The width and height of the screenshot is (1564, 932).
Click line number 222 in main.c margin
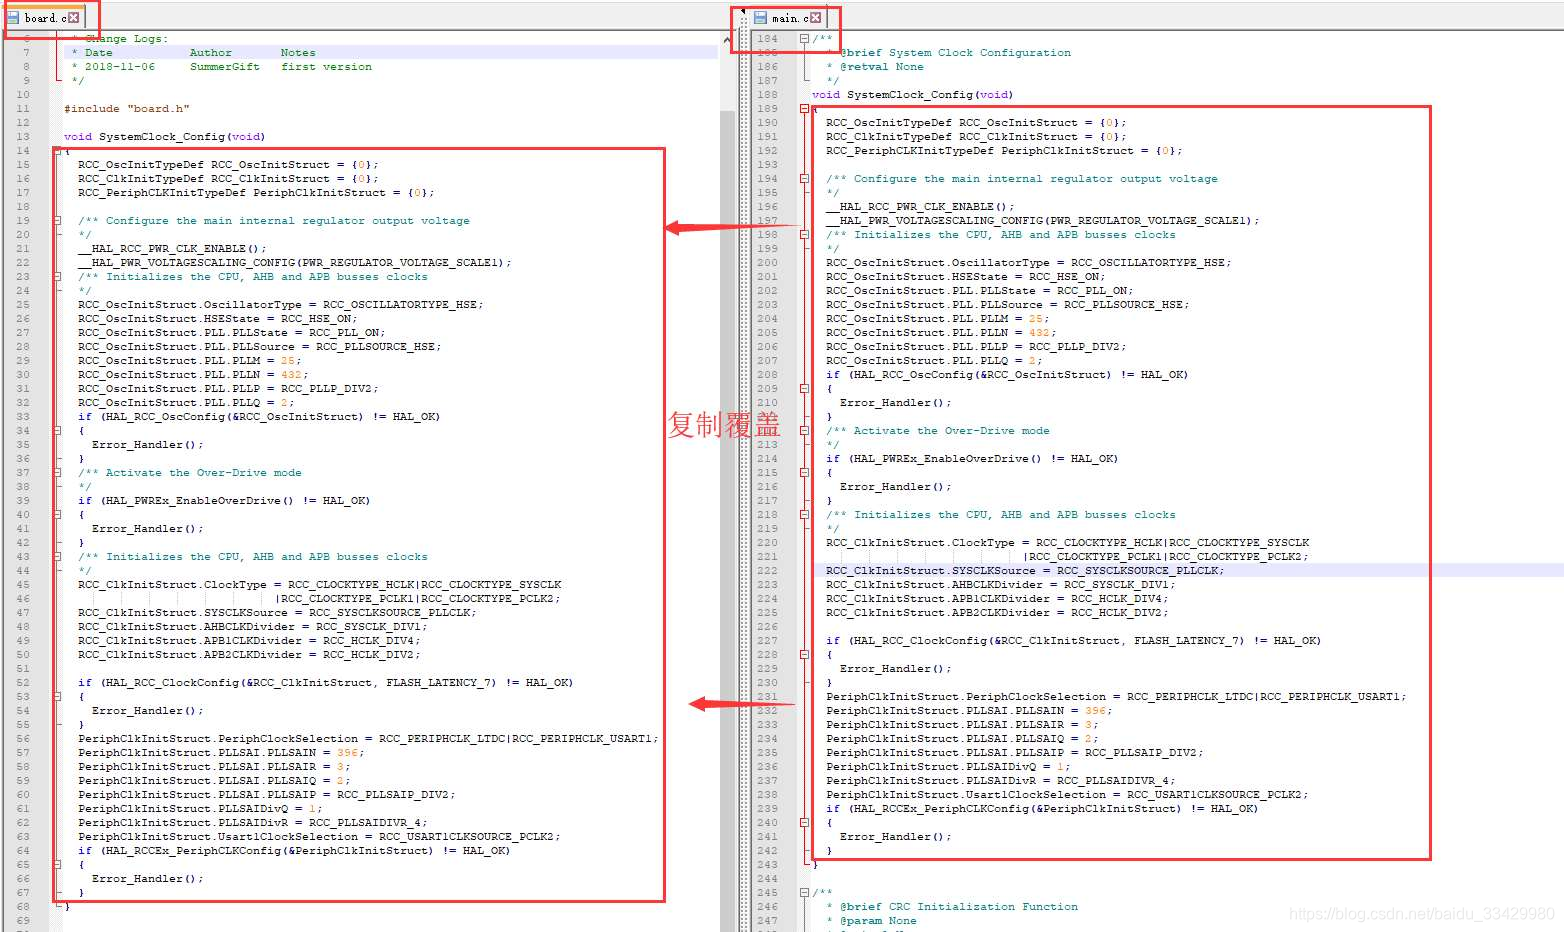coord(767,570)
